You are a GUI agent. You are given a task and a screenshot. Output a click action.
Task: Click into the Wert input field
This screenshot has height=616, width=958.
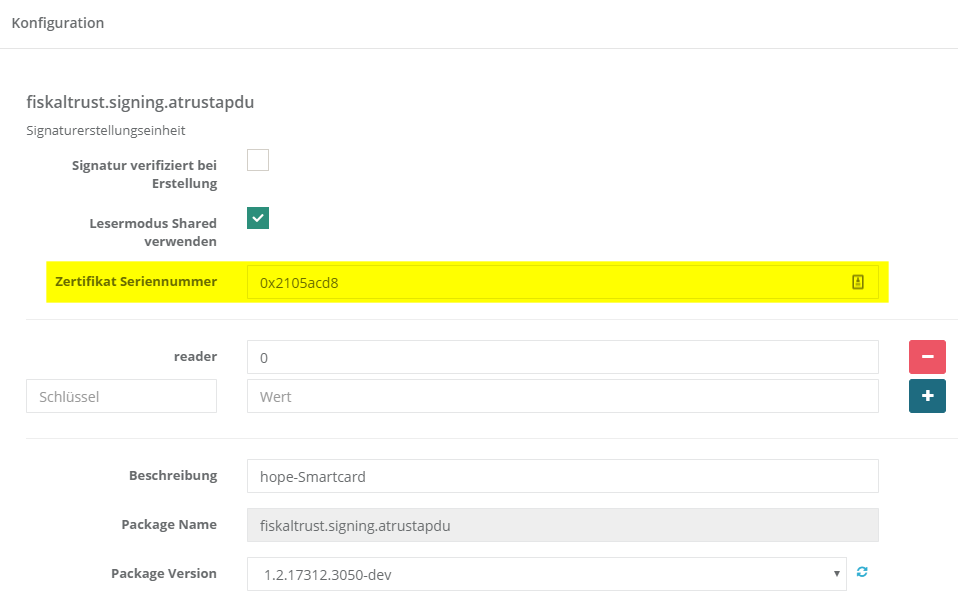563,396
